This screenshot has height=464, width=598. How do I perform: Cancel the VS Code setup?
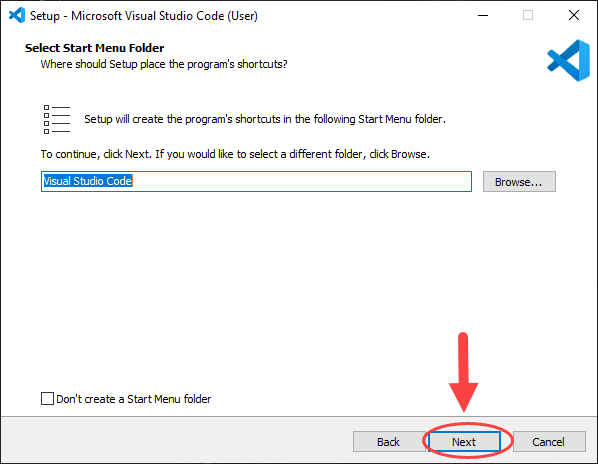(549, 442)
